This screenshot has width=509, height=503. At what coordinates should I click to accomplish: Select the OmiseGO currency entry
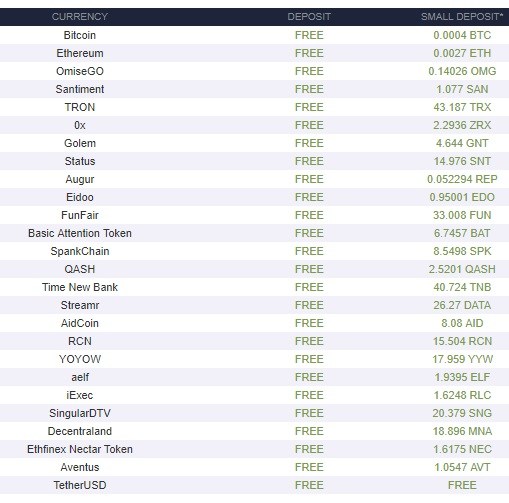(80, 71)
